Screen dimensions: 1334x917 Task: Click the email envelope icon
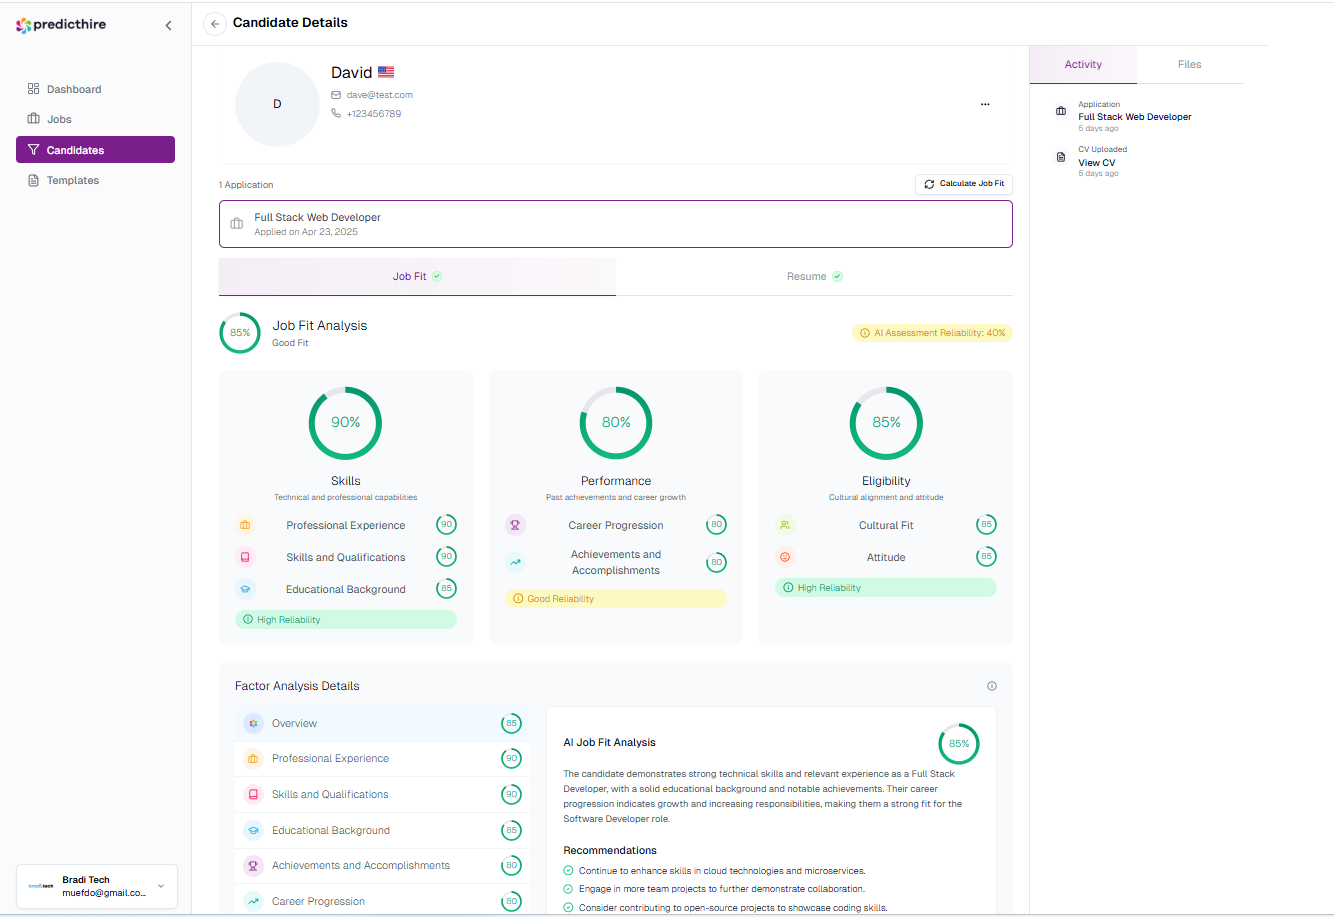click(337, 95)
